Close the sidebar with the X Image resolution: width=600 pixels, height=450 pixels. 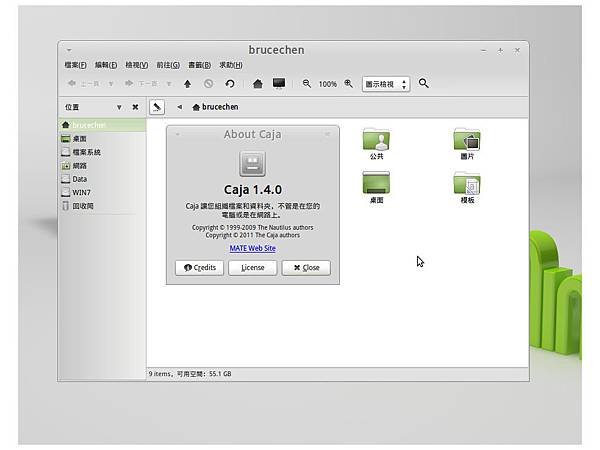click(135, 107)
